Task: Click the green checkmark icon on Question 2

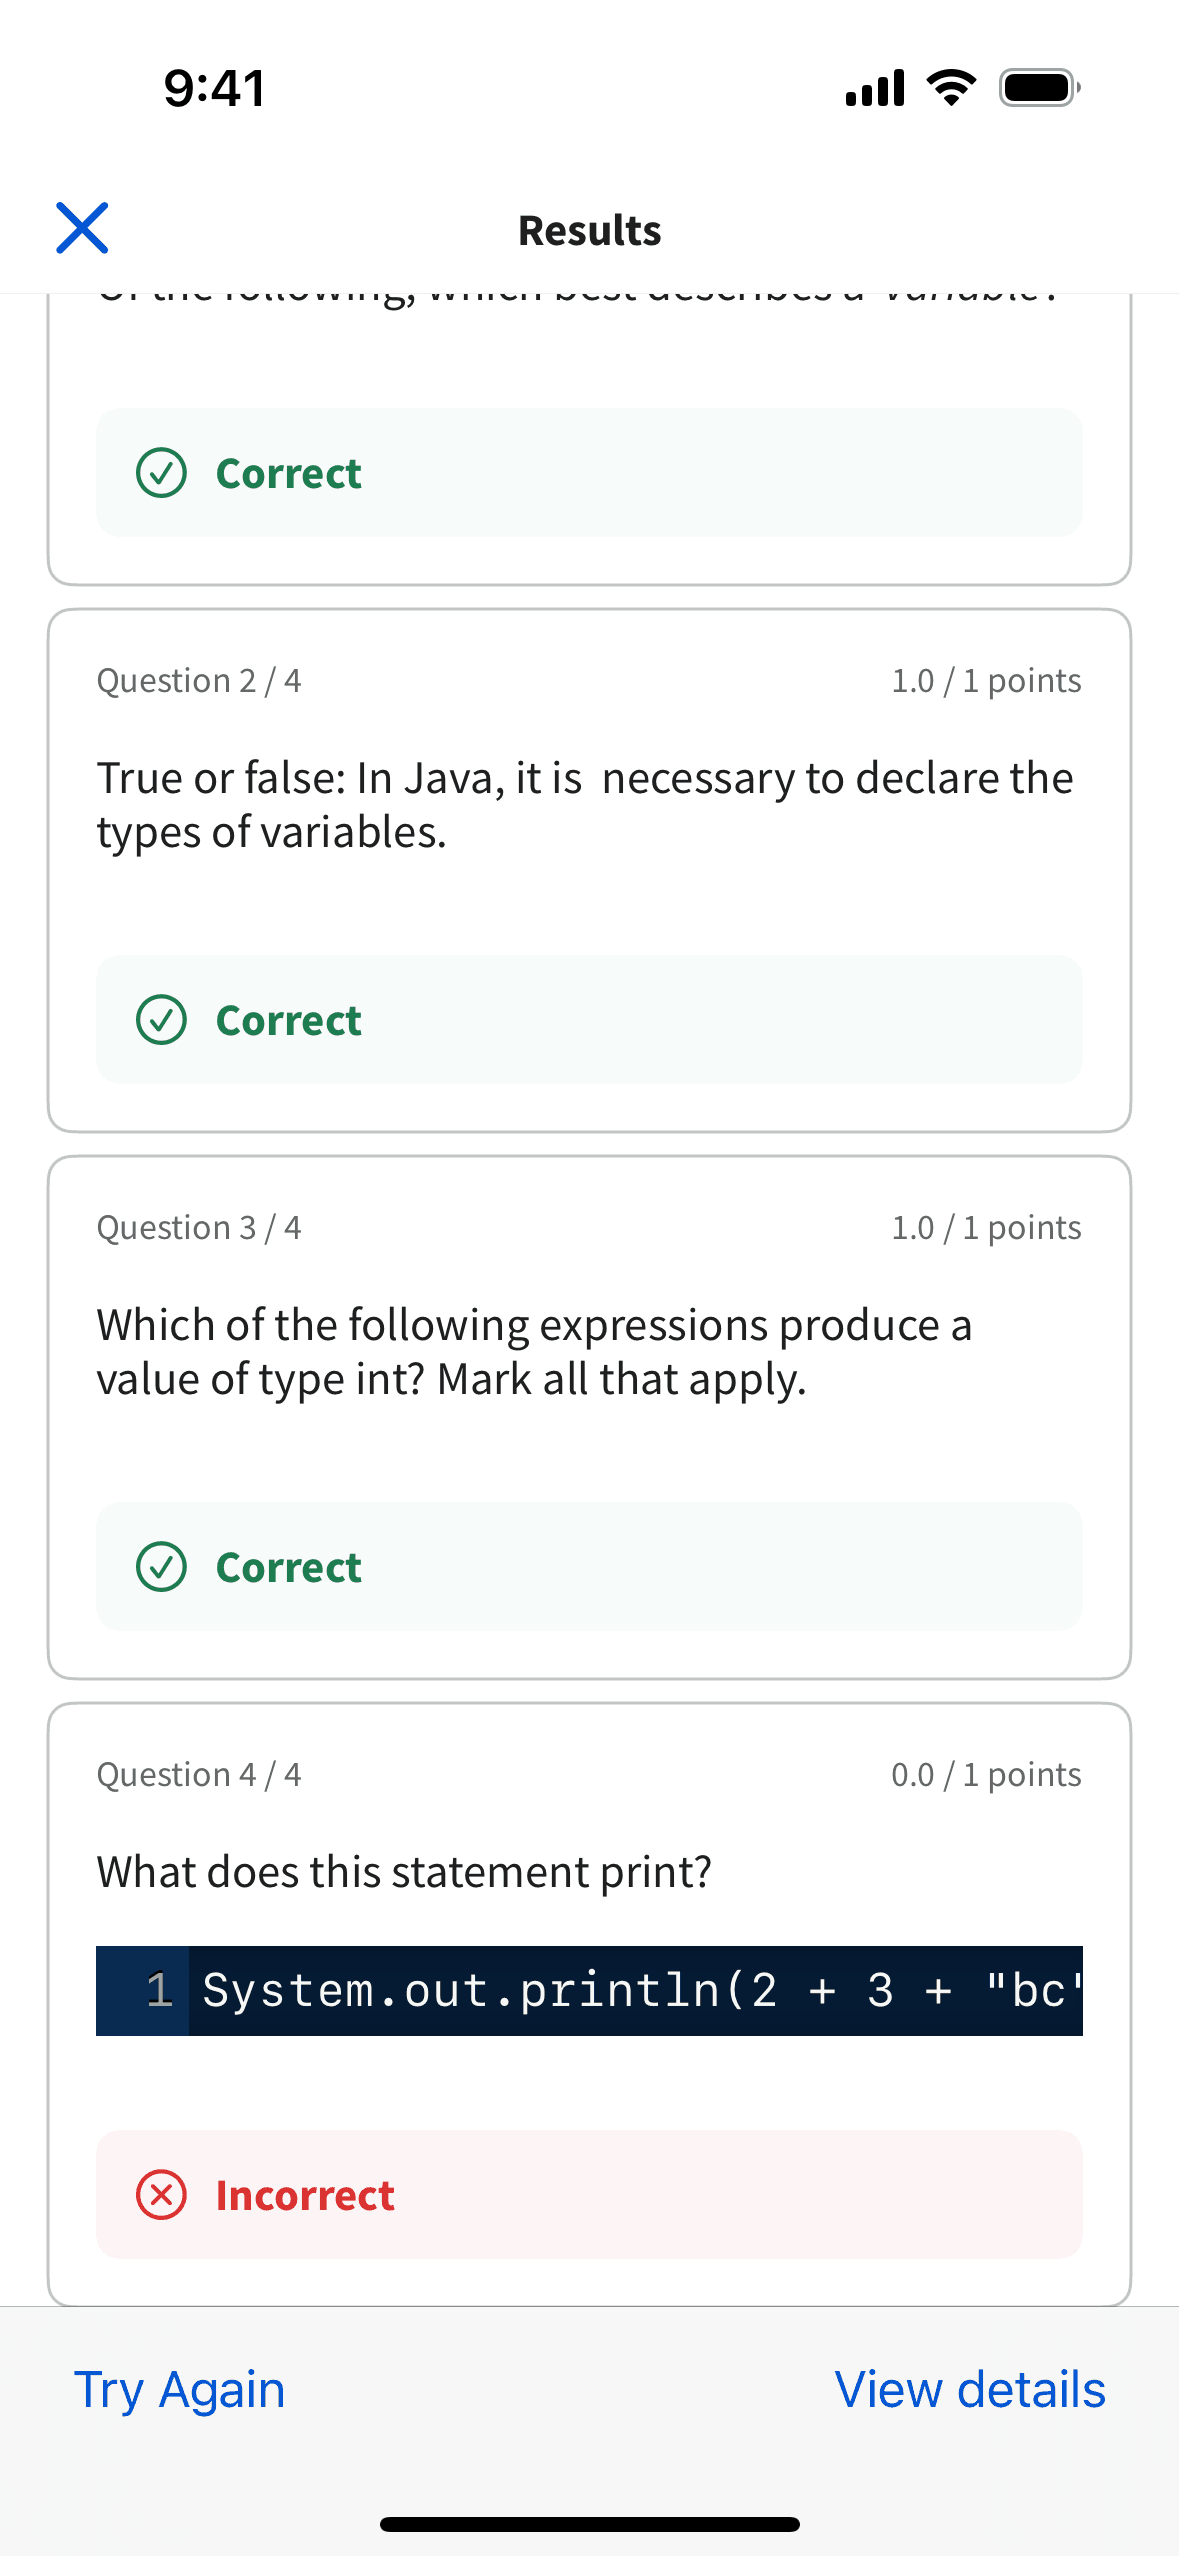Action: (163, 1020)
